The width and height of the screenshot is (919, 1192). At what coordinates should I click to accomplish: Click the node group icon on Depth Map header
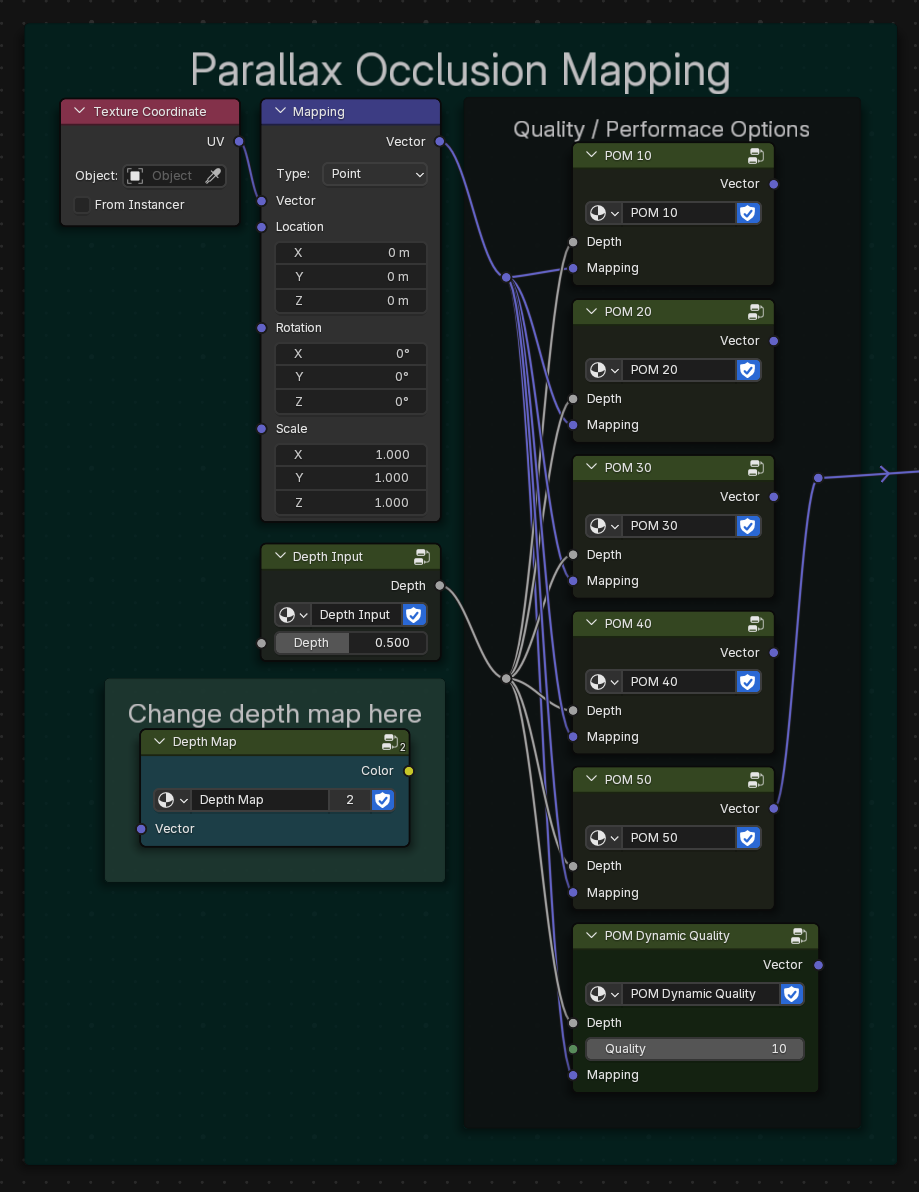tap(388, 741)
